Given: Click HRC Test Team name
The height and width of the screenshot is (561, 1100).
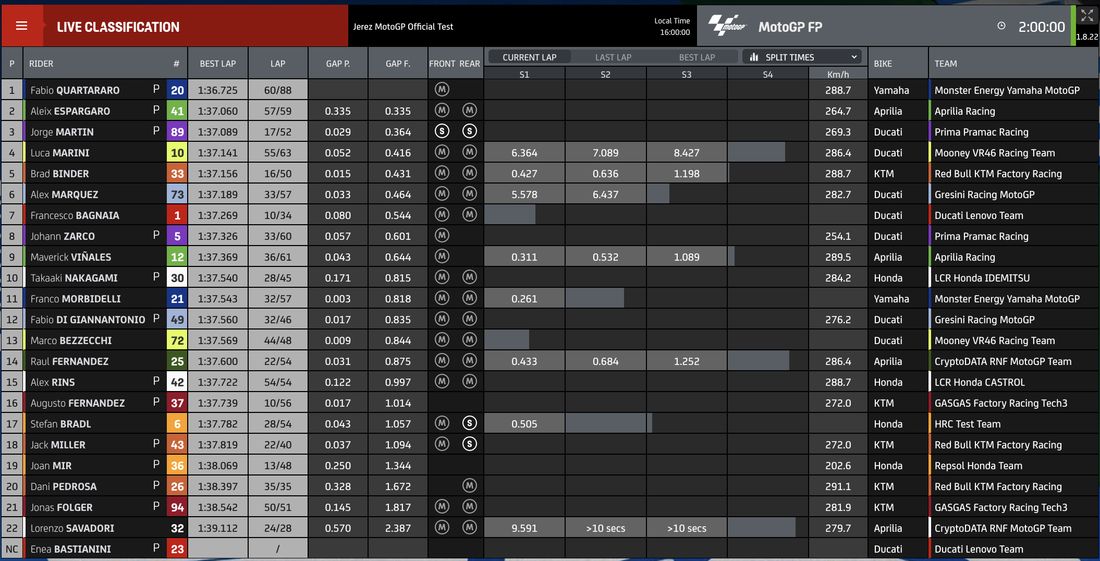Looking at the screenshot, I should (967, 424).
